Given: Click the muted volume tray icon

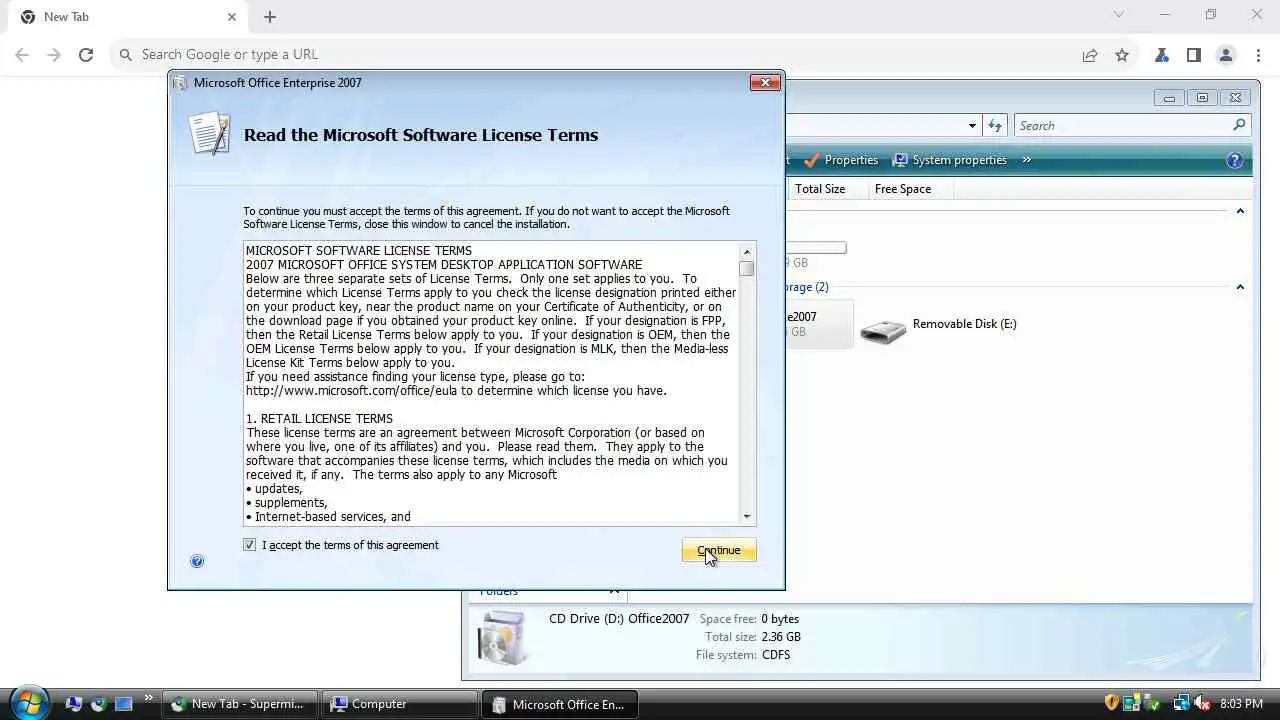Looking at the screenshot, I should (1202, 704).
